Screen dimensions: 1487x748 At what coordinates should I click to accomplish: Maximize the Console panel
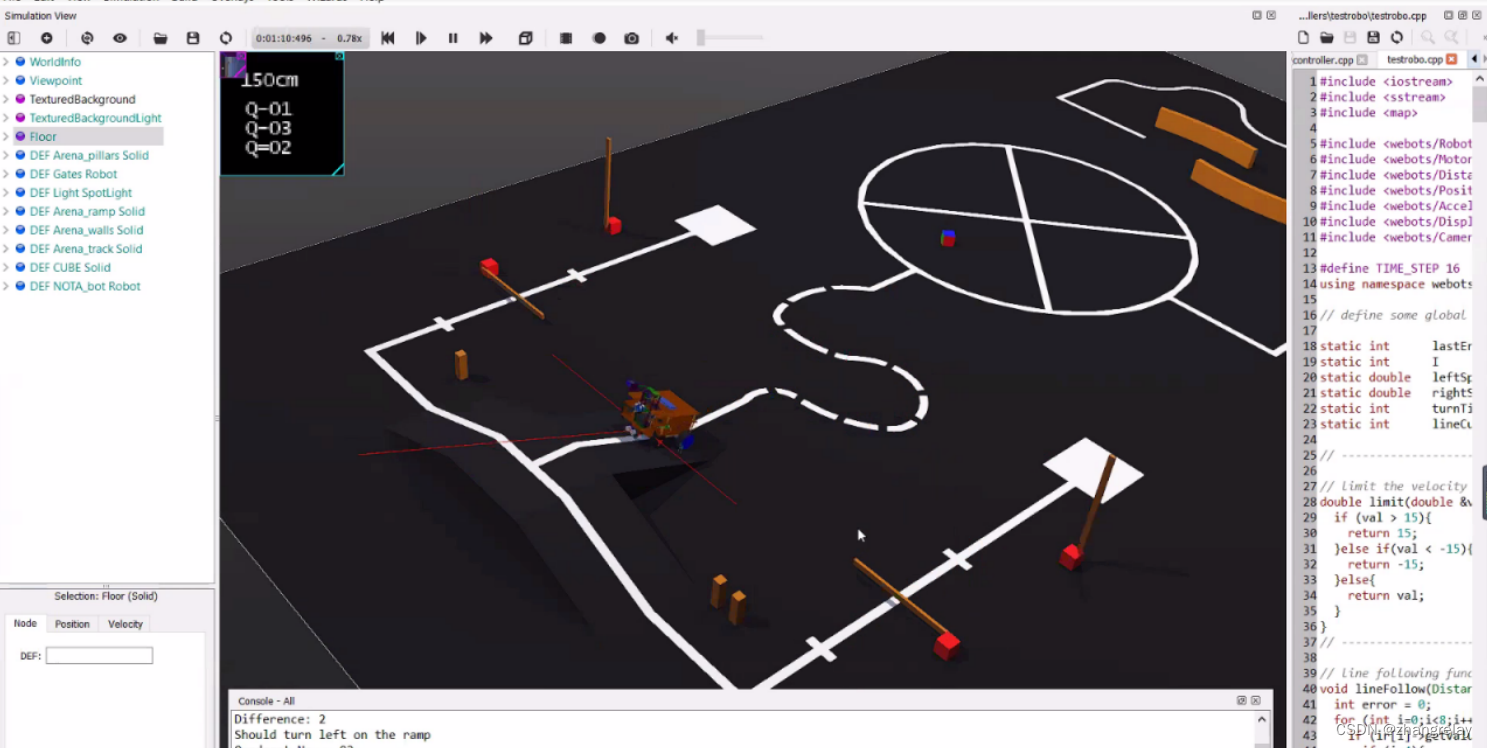1241,701
